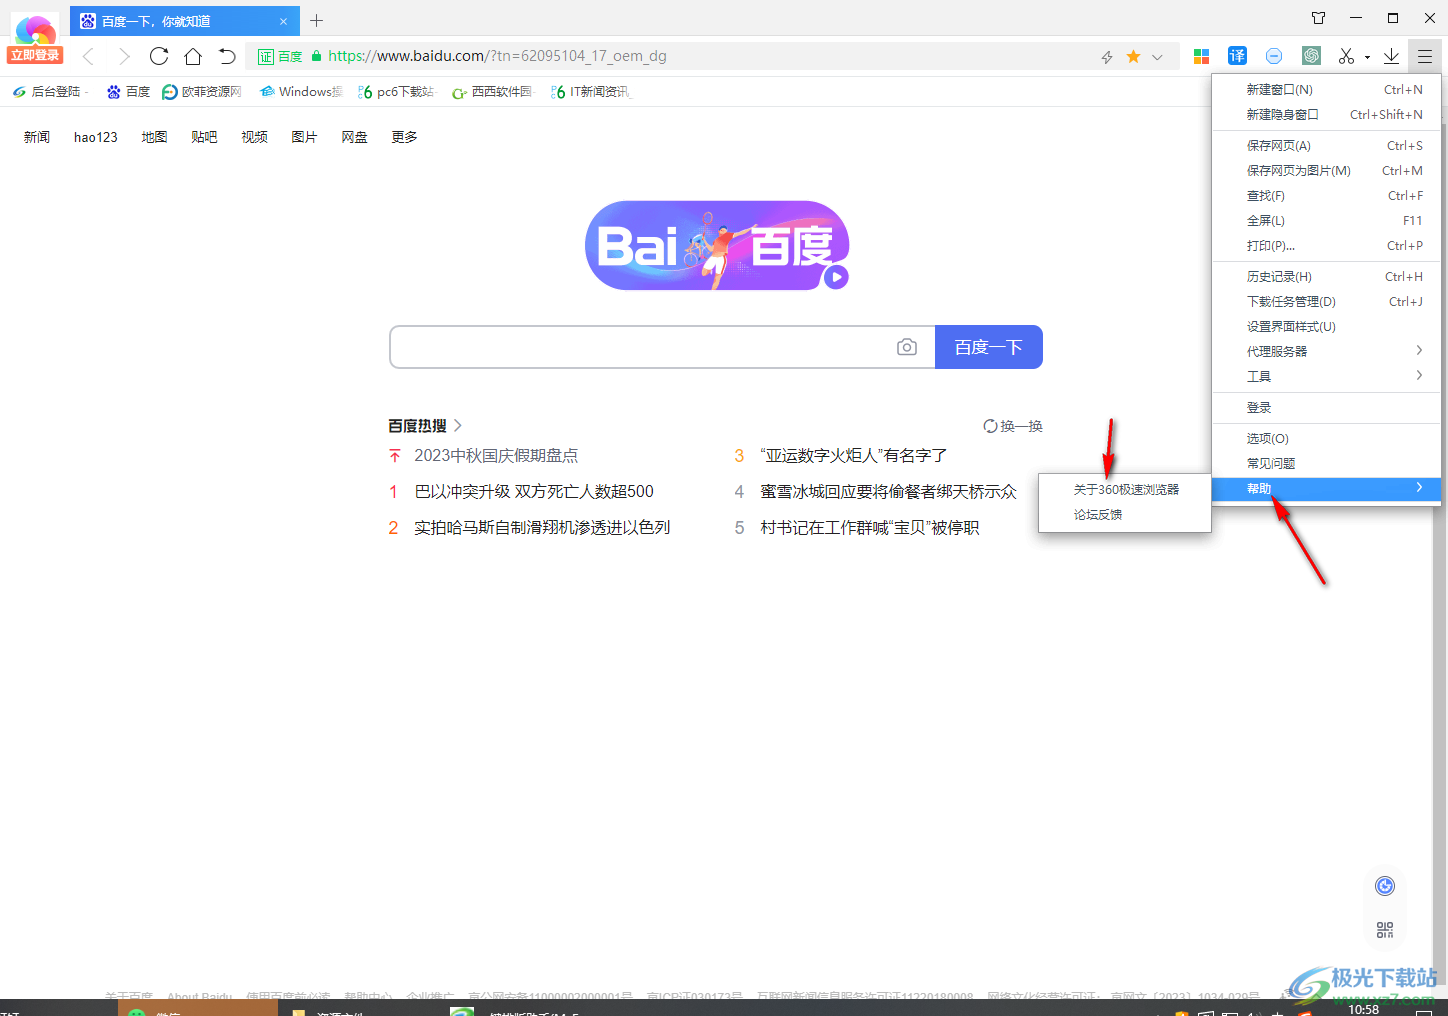Click the scissors screenshot tool icon
Image resolution: width=1448 pixels, height=1016 pixels.
point(1347,56)
